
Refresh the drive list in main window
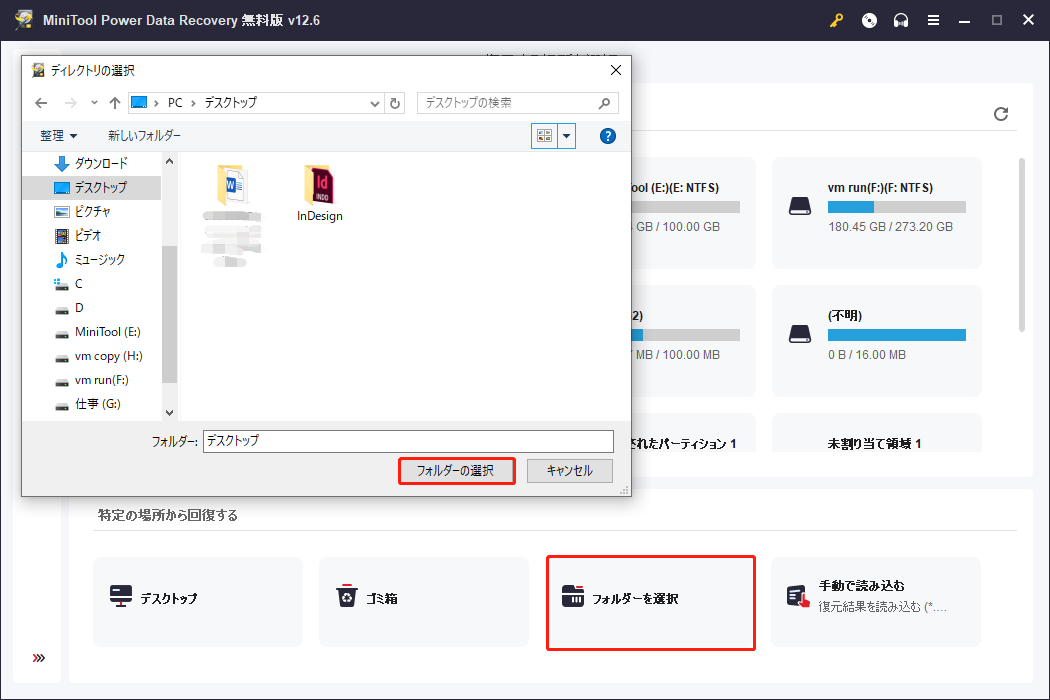click(x=1000, y=114)
